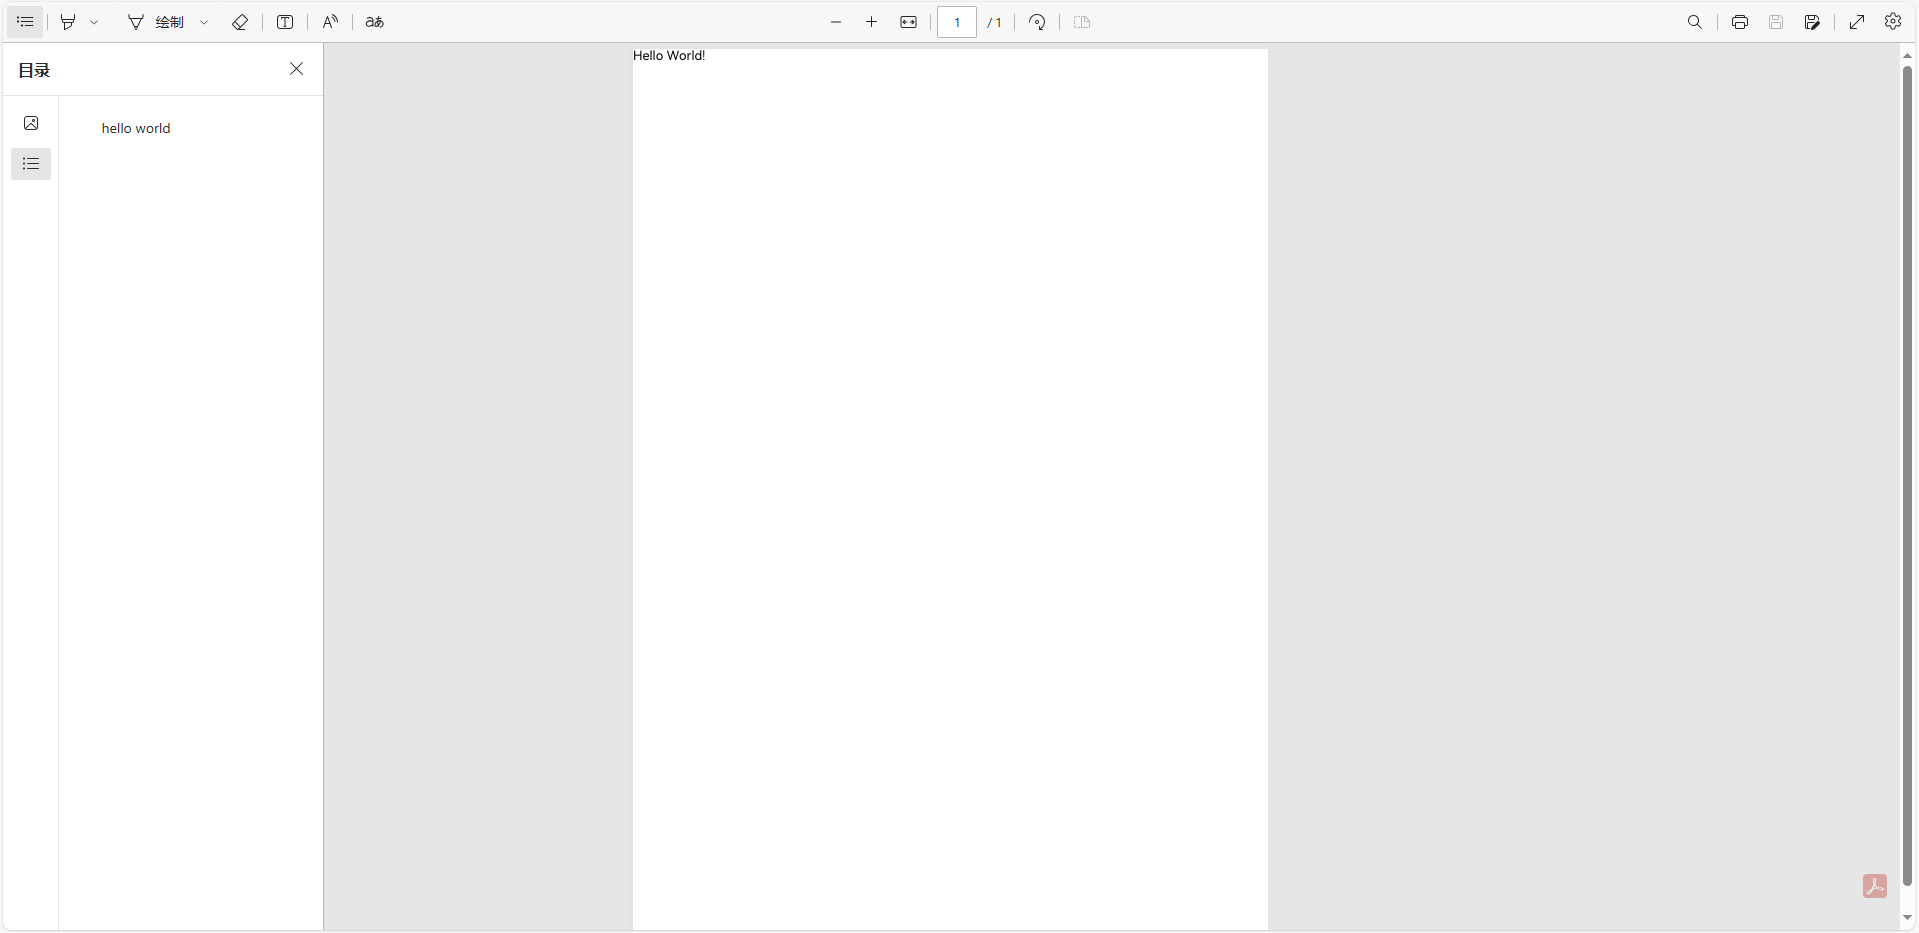Enter full screen with the expand arrows
The width and height of the screenshot is (1919, 933).
coord(1857,22)
